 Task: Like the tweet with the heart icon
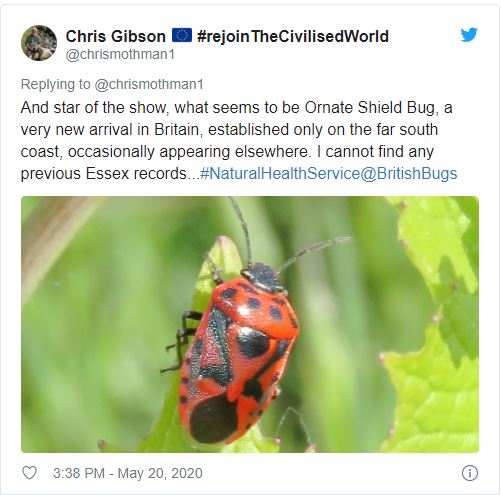29,473
